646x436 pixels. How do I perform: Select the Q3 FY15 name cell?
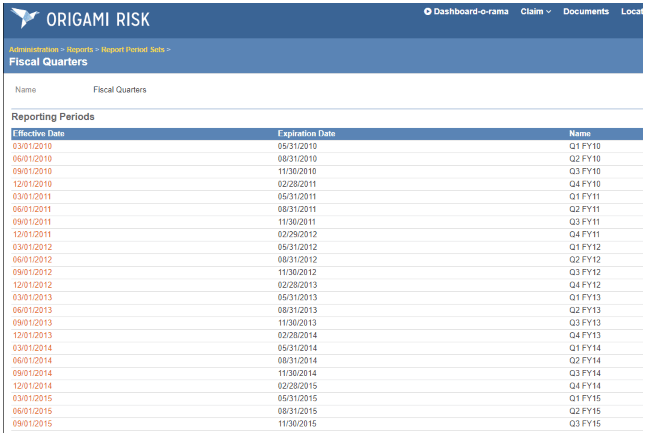[585, 424]
